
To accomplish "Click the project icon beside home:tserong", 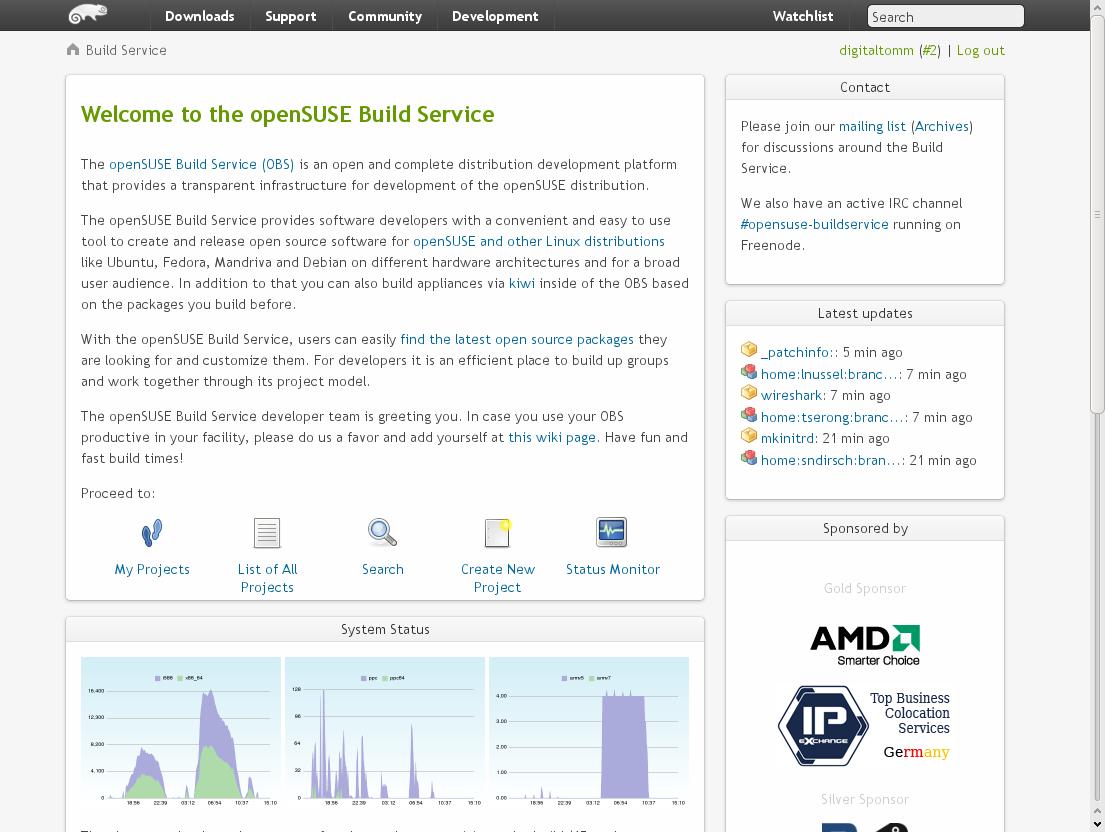I will [x=749, y=416].
